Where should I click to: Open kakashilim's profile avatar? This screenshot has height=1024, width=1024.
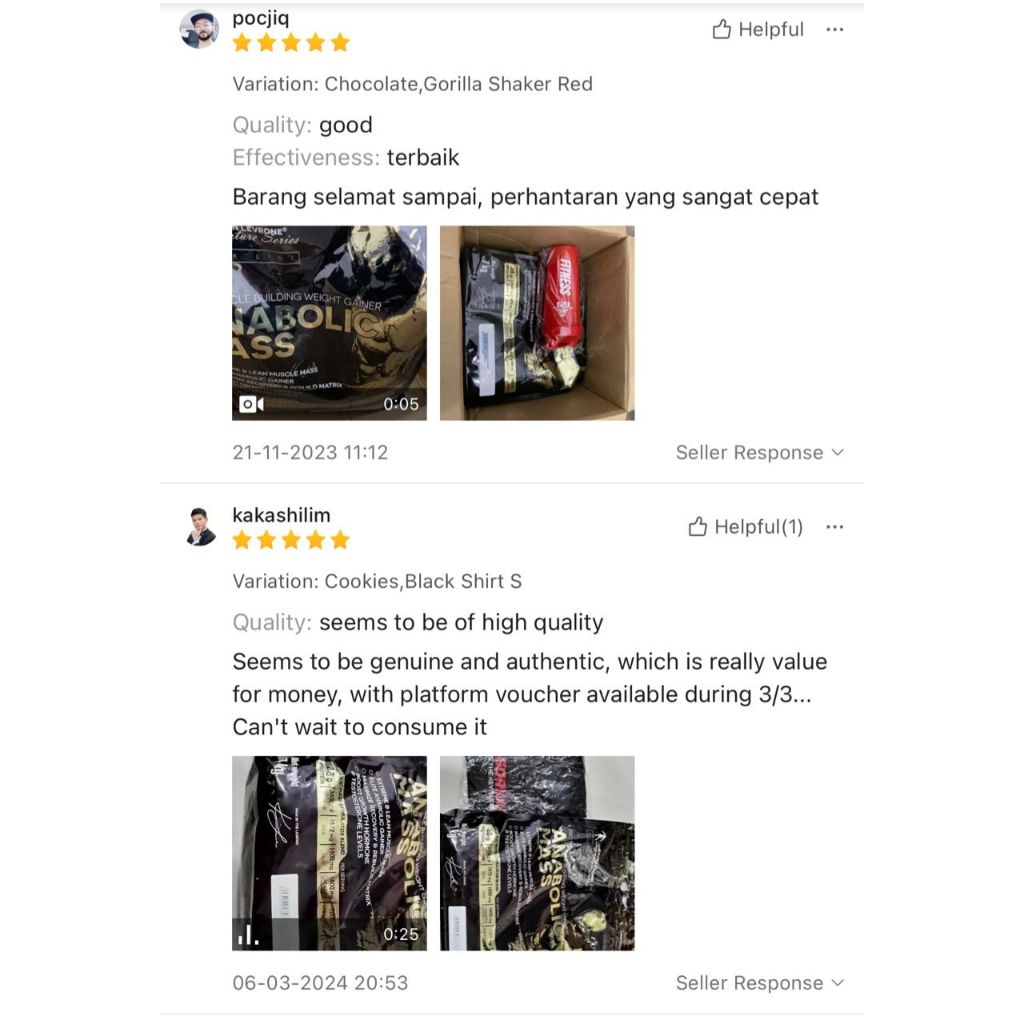pos(199,526)
